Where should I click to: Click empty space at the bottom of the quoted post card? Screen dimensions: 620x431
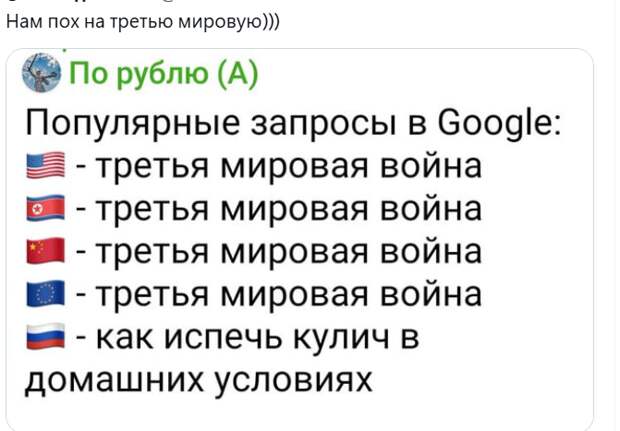coord(299,413)
